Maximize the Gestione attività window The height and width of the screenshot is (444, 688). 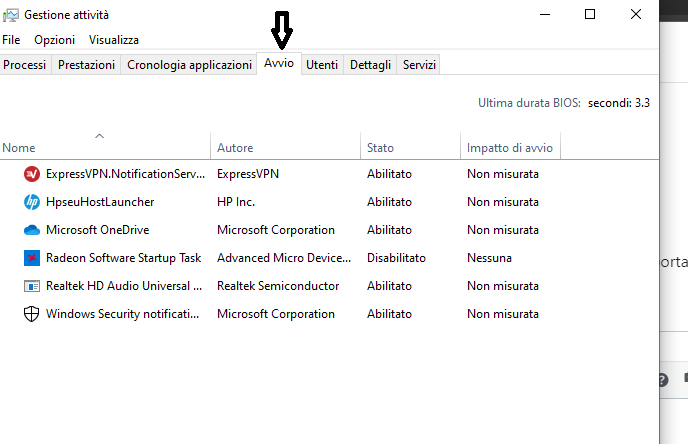tap(590, 14)
